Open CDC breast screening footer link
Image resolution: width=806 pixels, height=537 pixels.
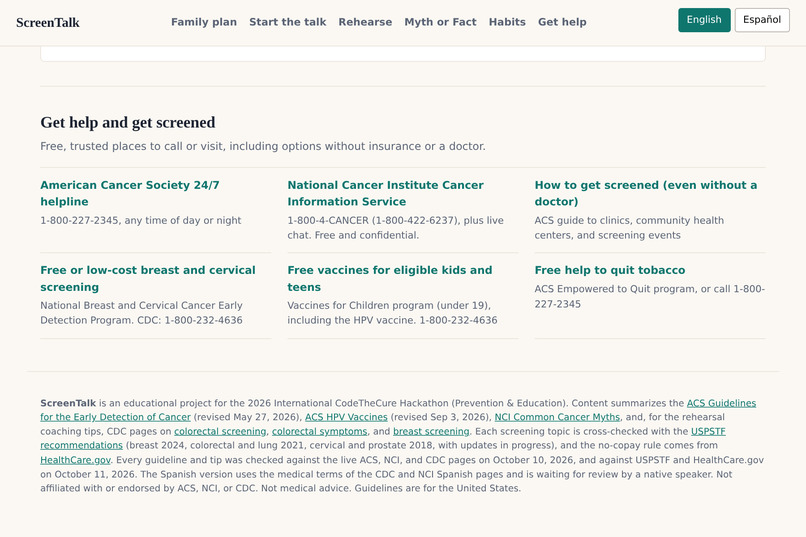pos(431,432)
